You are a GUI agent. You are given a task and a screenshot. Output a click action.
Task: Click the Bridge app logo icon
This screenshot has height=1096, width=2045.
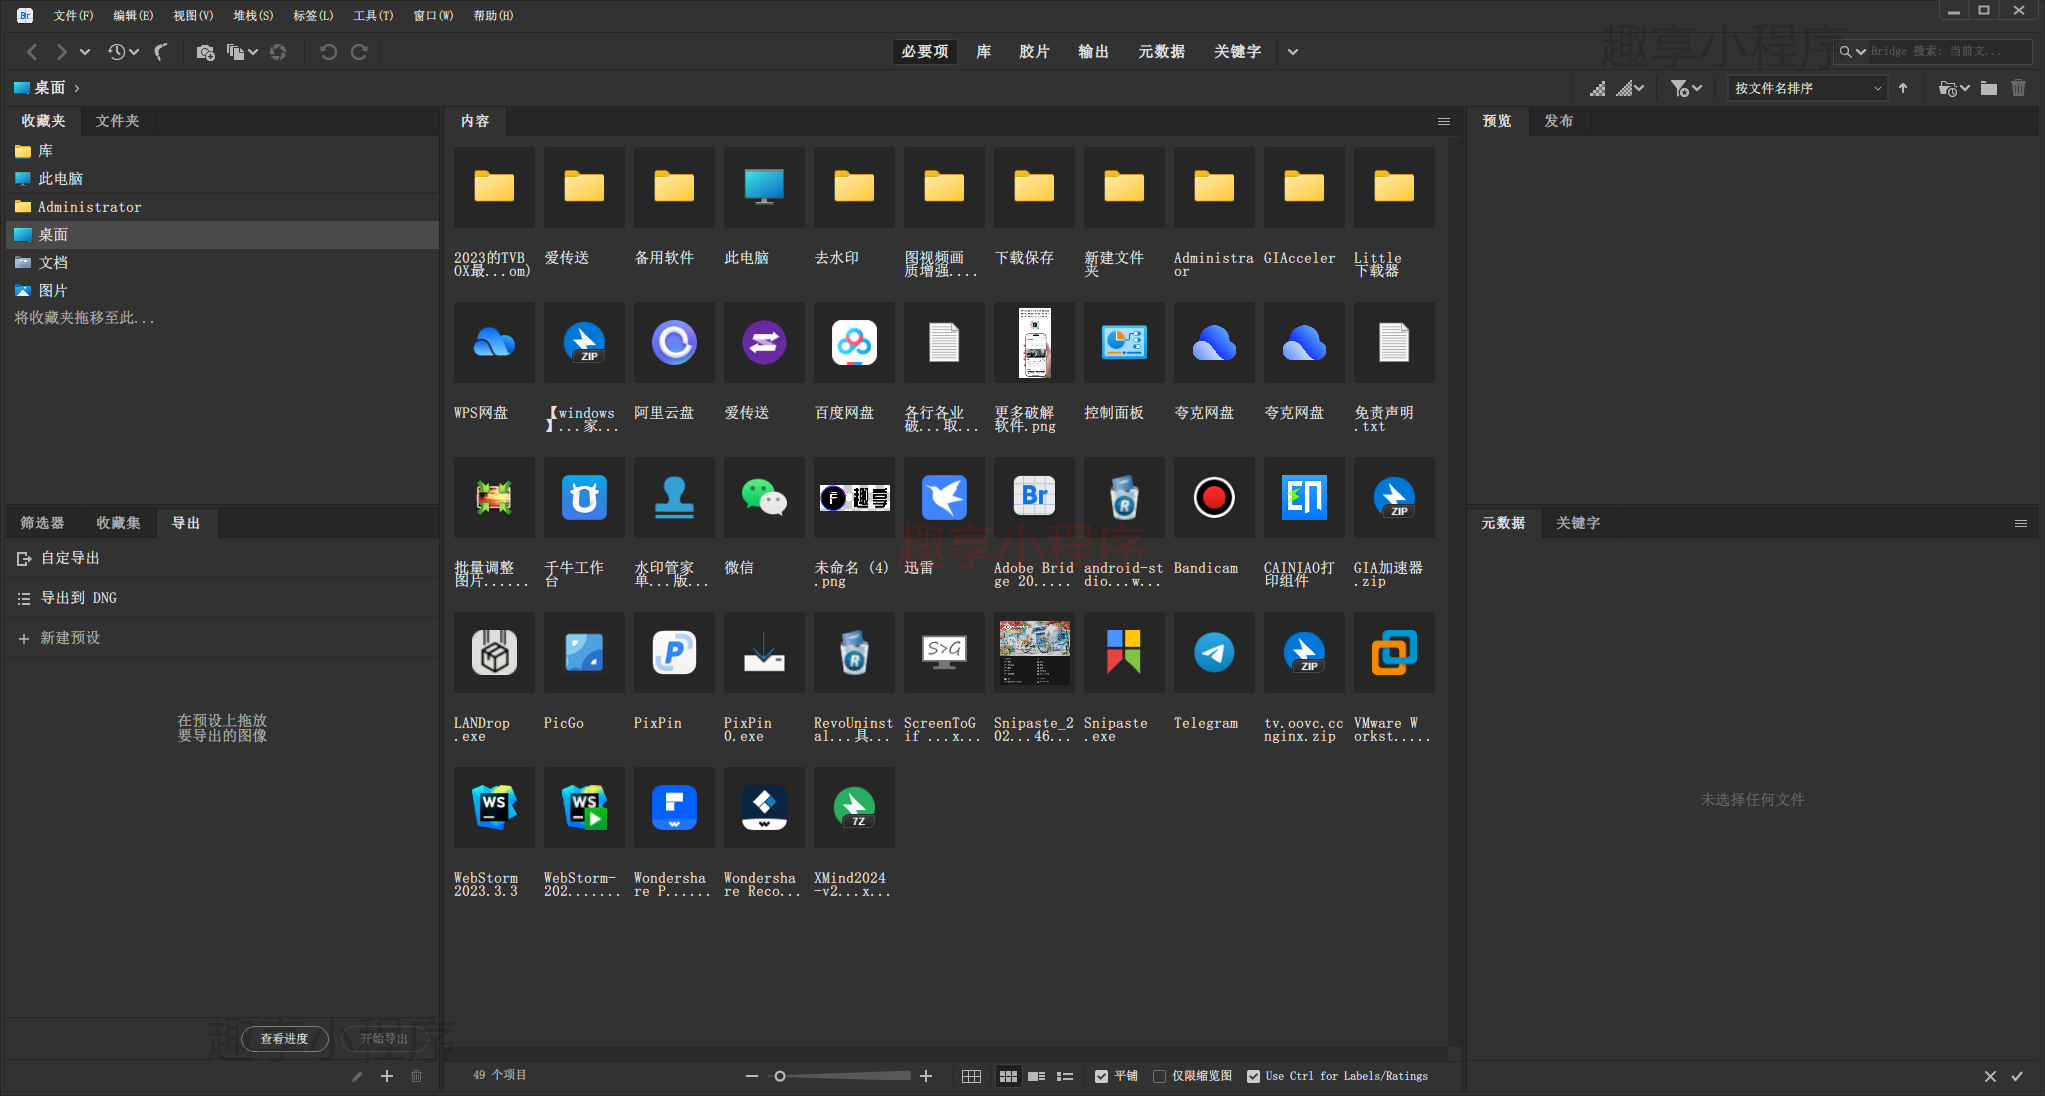[x=25, y=15]
